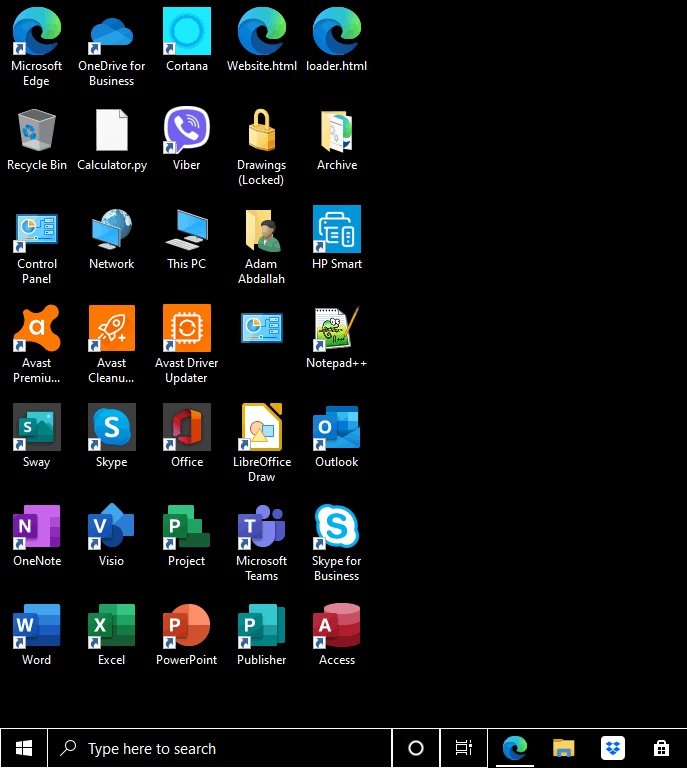Click the Type here to search box
This screenshot has height=768, width=687.
(x=219, y=748)
